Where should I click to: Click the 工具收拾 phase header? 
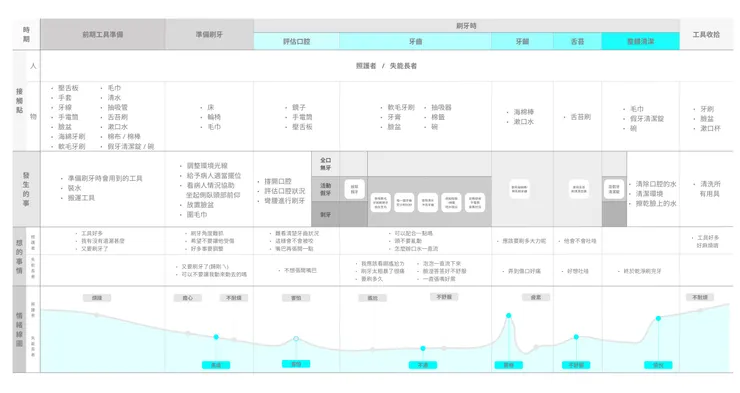pos(706,34)
